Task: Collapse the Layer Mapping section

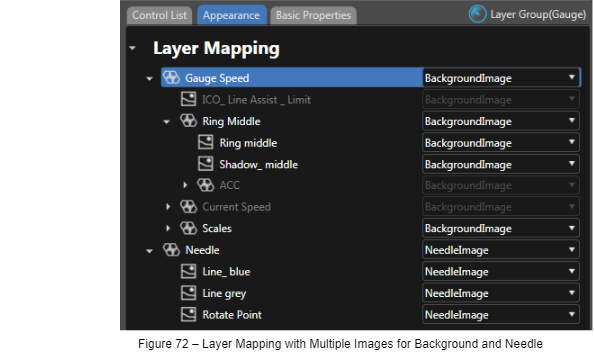Action: [x=132, y=48]
